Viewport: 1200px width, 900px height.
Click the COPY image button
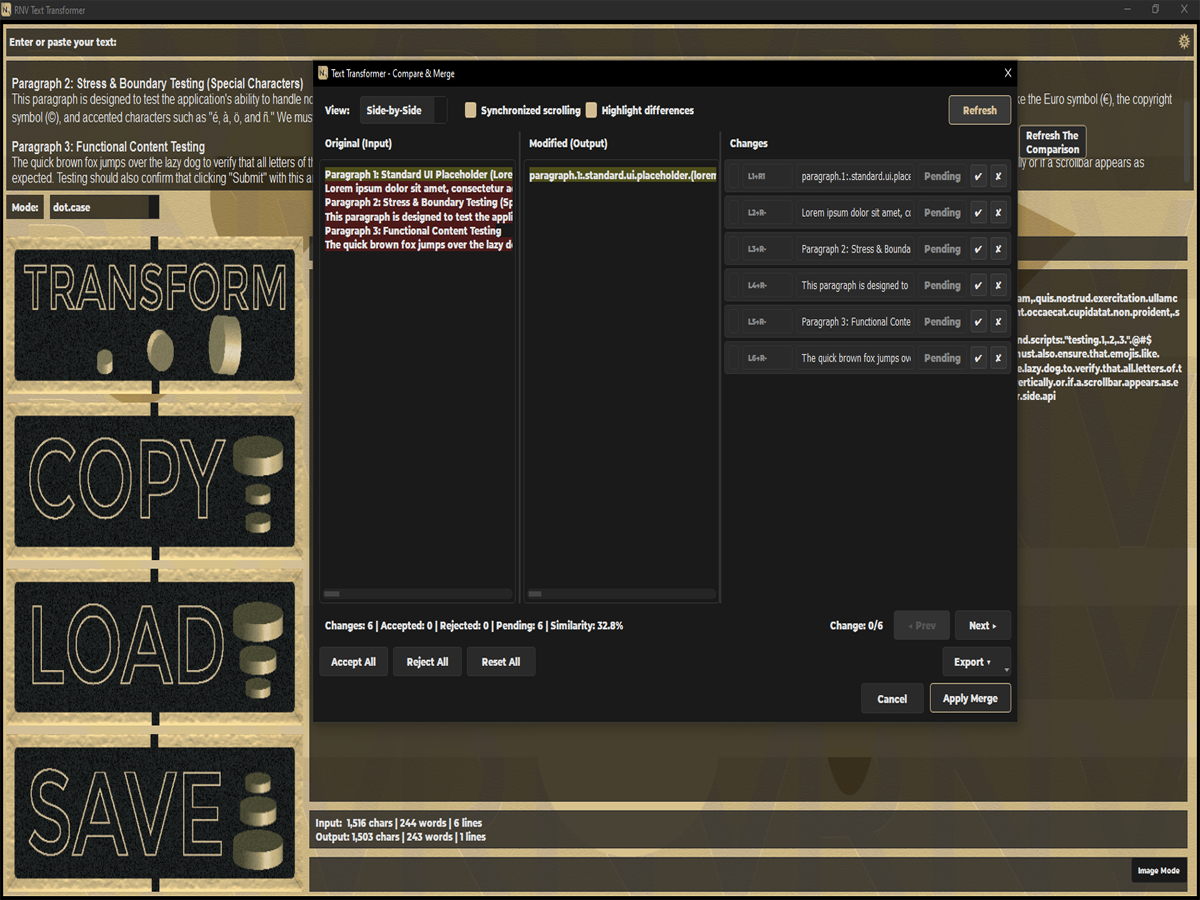(x=155, y=481)
